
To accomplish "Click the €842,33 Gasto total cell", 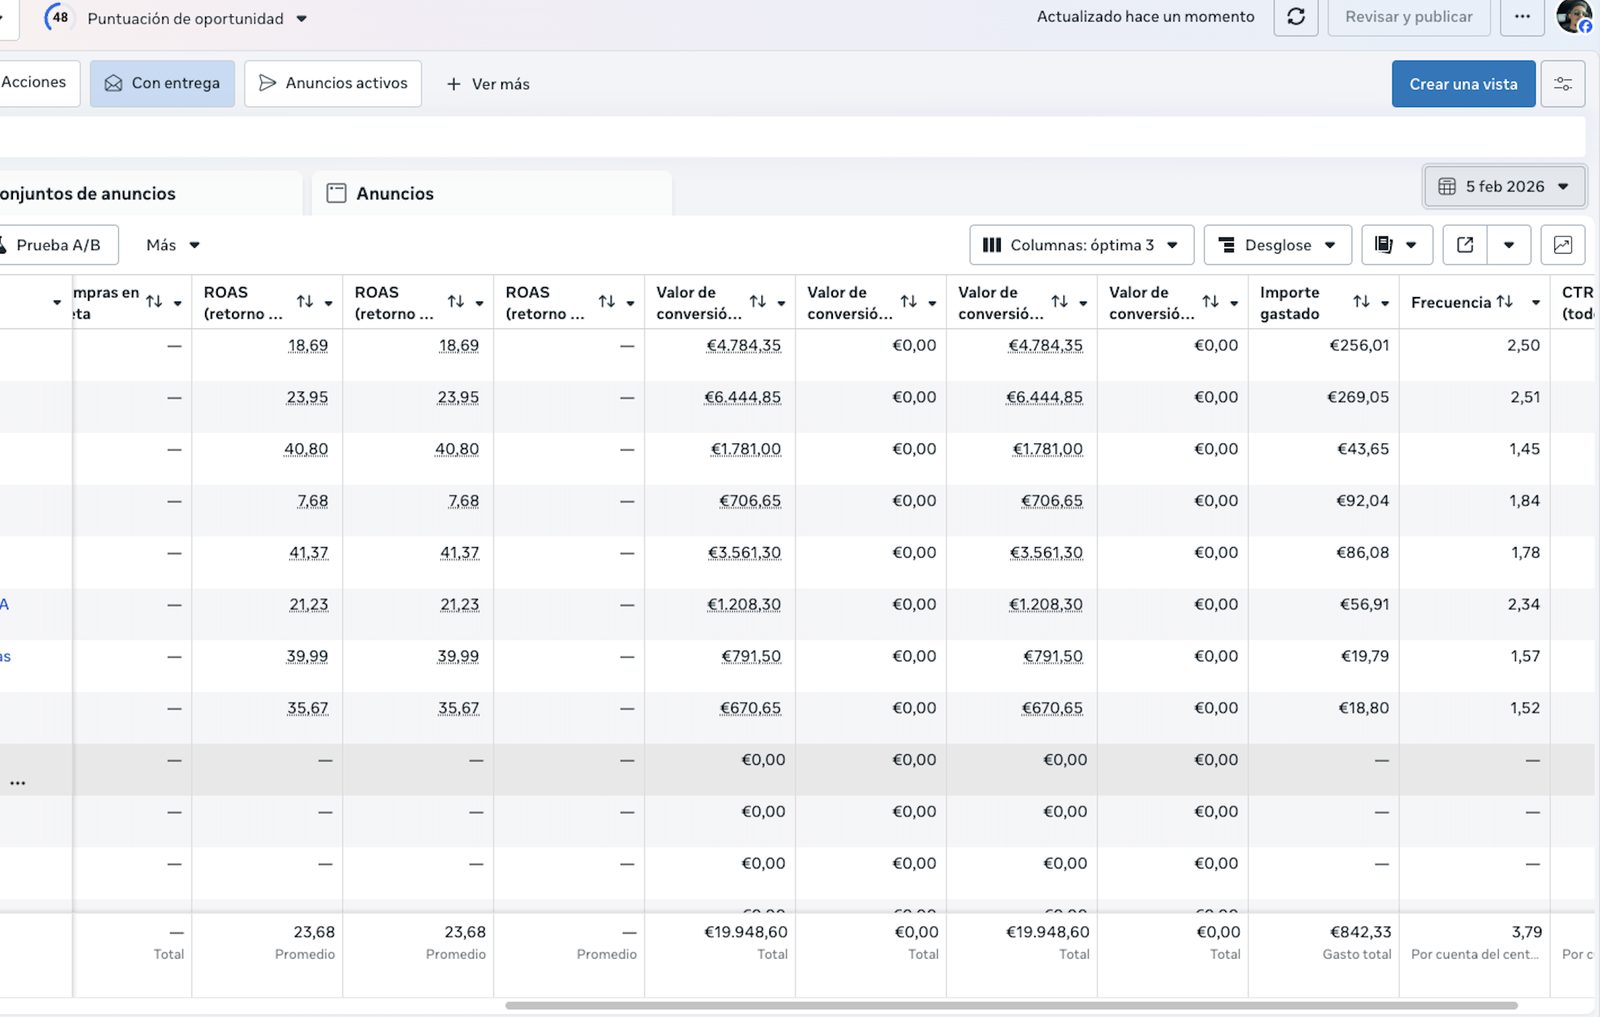I will 1360,932.
